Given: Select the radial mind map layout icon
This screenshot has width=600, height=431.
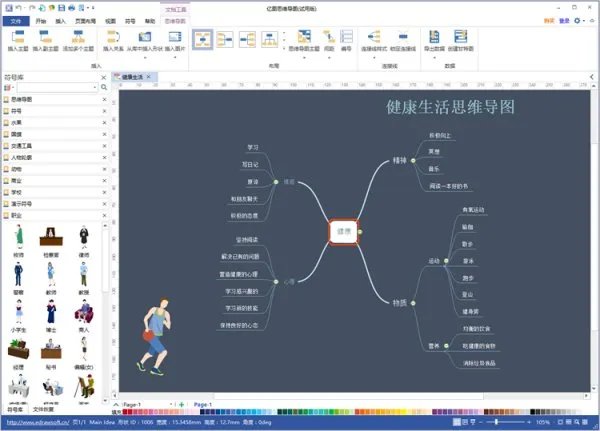Looking at the screenshot, I should pos(202,39).
